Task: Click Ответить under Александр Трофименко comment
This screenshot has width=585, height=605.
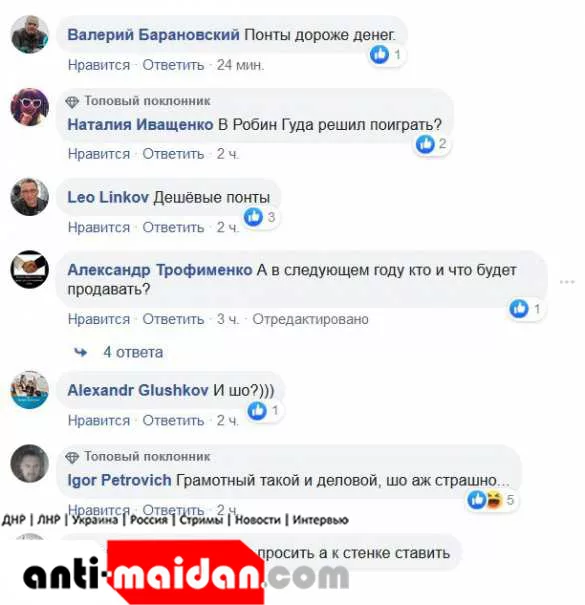Action: [173, 319]
